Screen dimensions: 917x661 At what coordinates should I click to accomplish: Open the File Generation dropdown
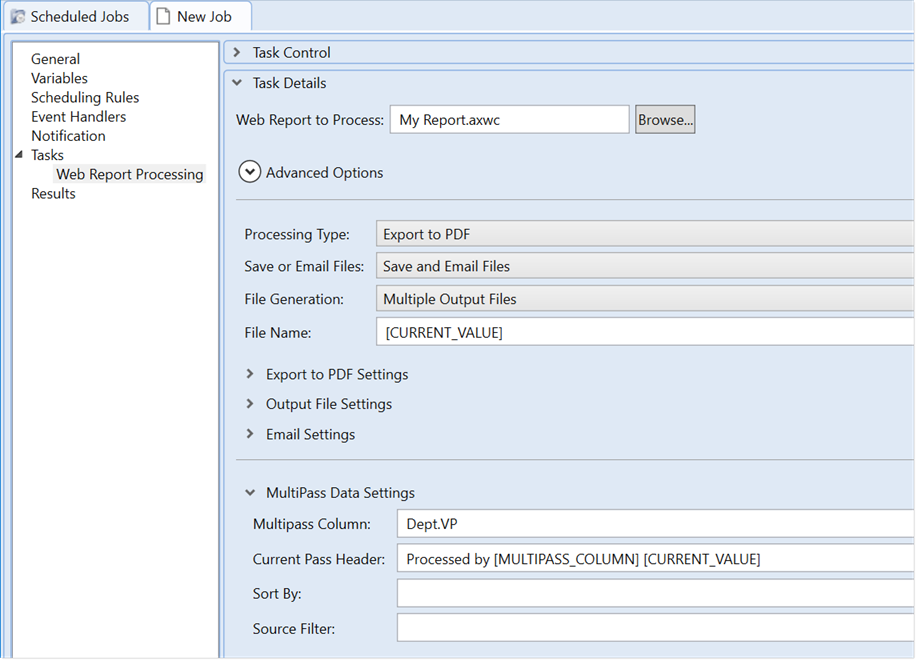point(645,299)
